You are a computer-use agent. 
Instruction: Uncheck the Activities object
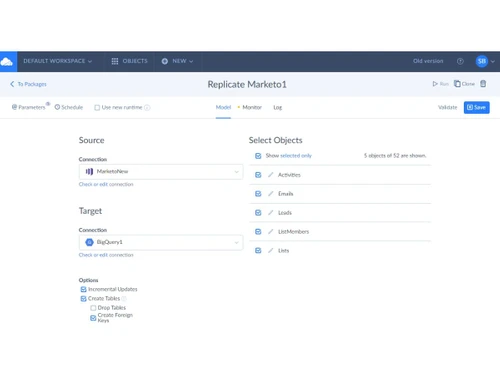[x=258, y=175]
